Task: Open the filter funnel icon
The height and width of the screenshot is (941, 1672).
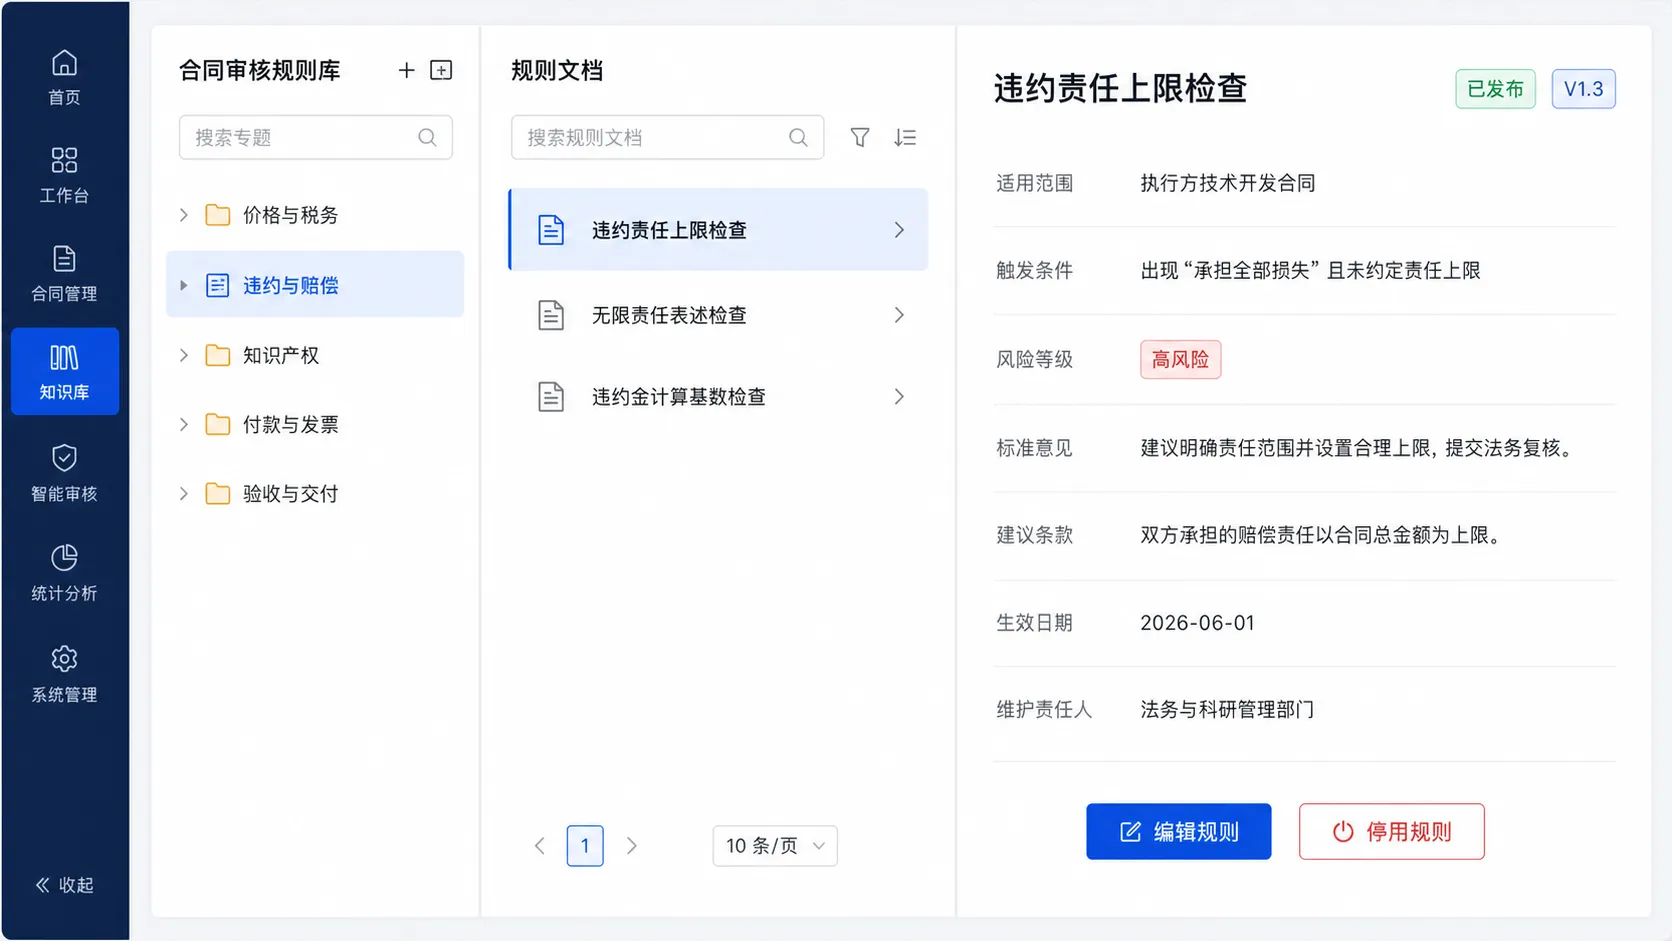Action: point(860,137)
